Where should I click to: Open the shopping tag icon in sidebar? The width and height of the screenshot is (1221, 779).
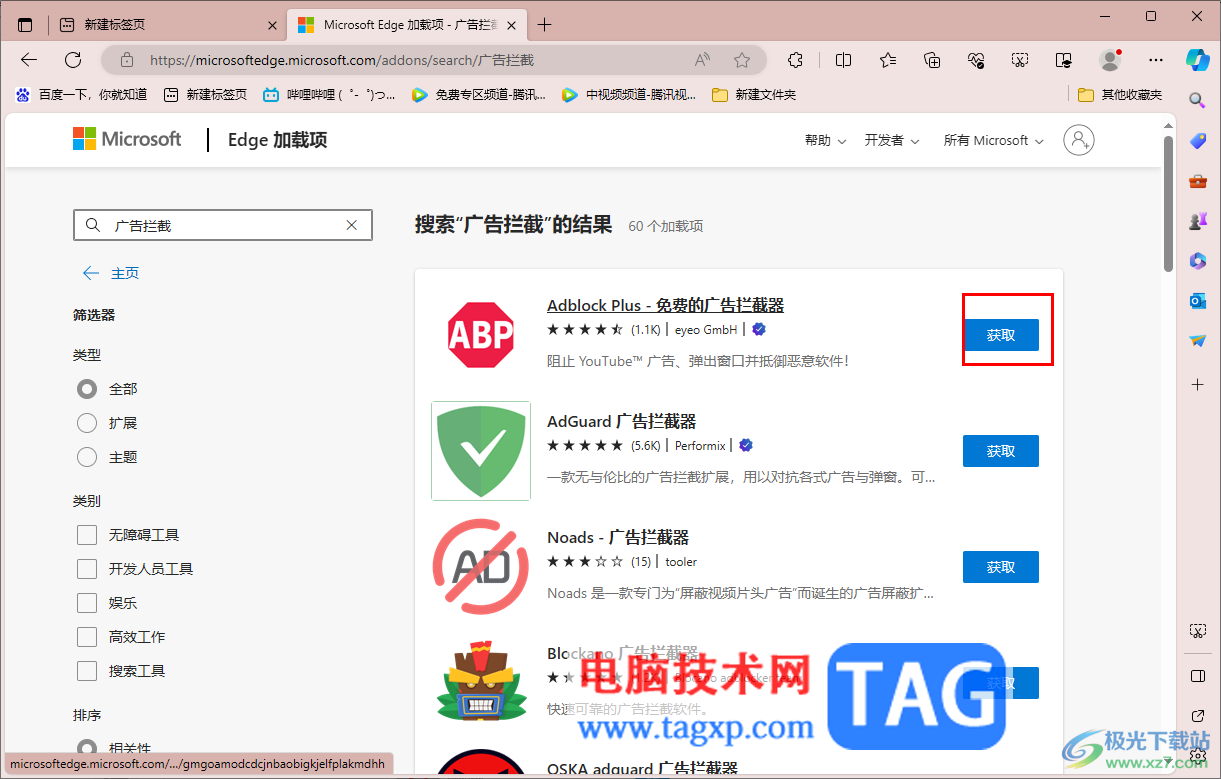pos(1197,141)
